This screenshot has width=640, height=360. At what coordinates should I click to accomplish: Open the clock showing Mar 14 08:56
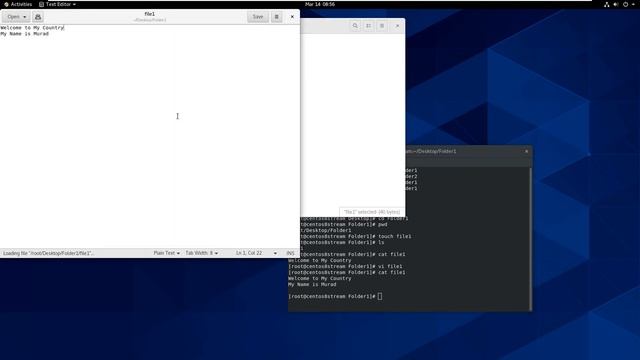(x=320, y=4)
